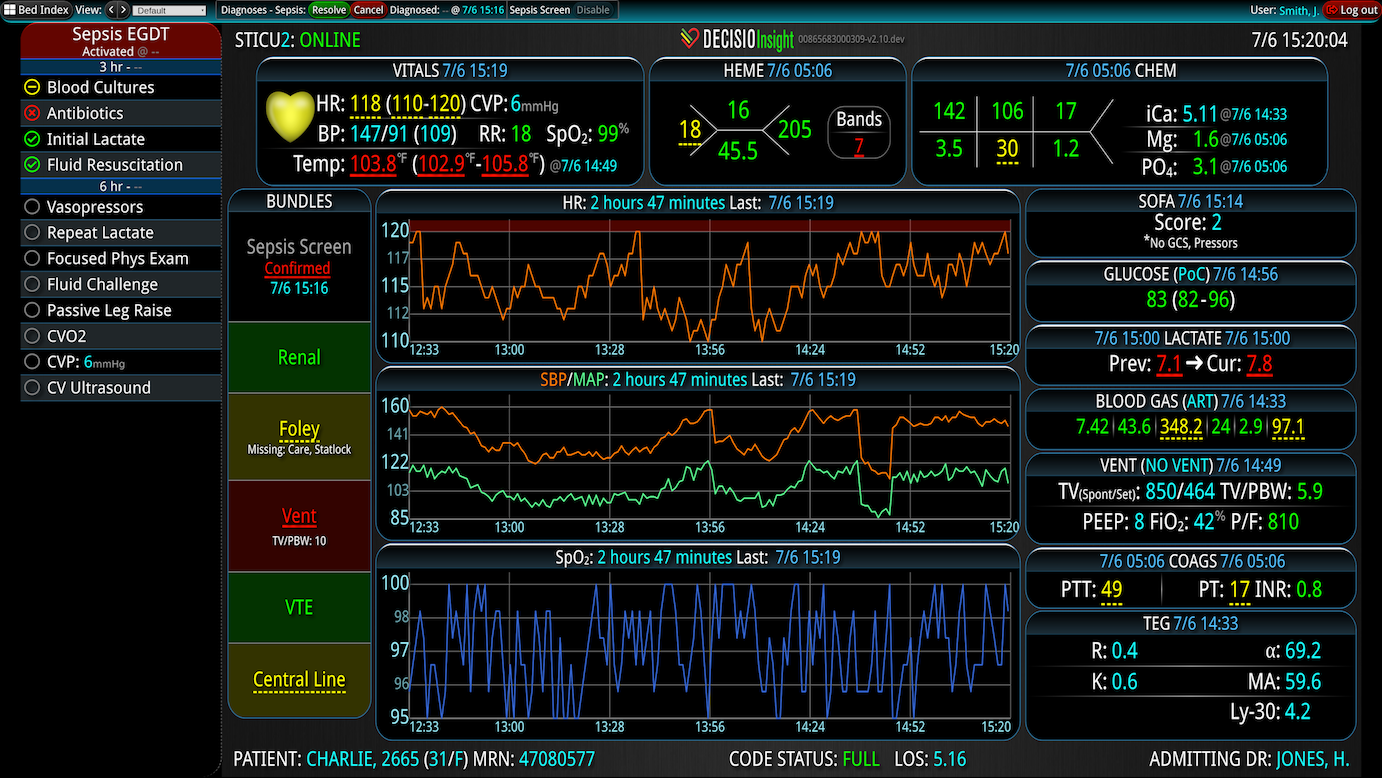Click the iCa value 5.11
The image size is (1382, 778).
(1200, 113)
